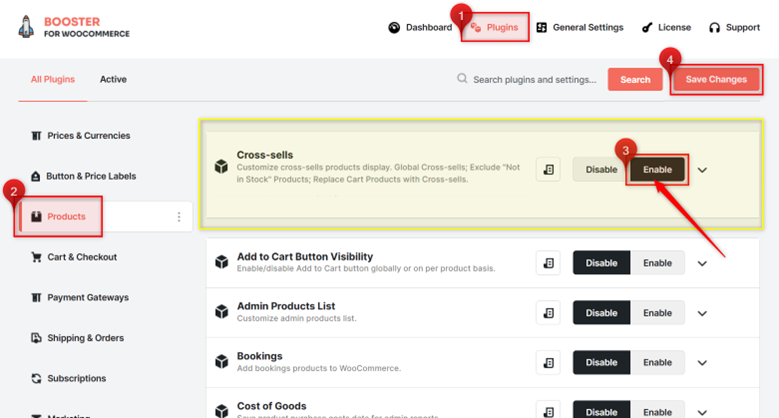Click the Admin Products List title
Viewport: 779px width, 418px height.
(286, 306)
